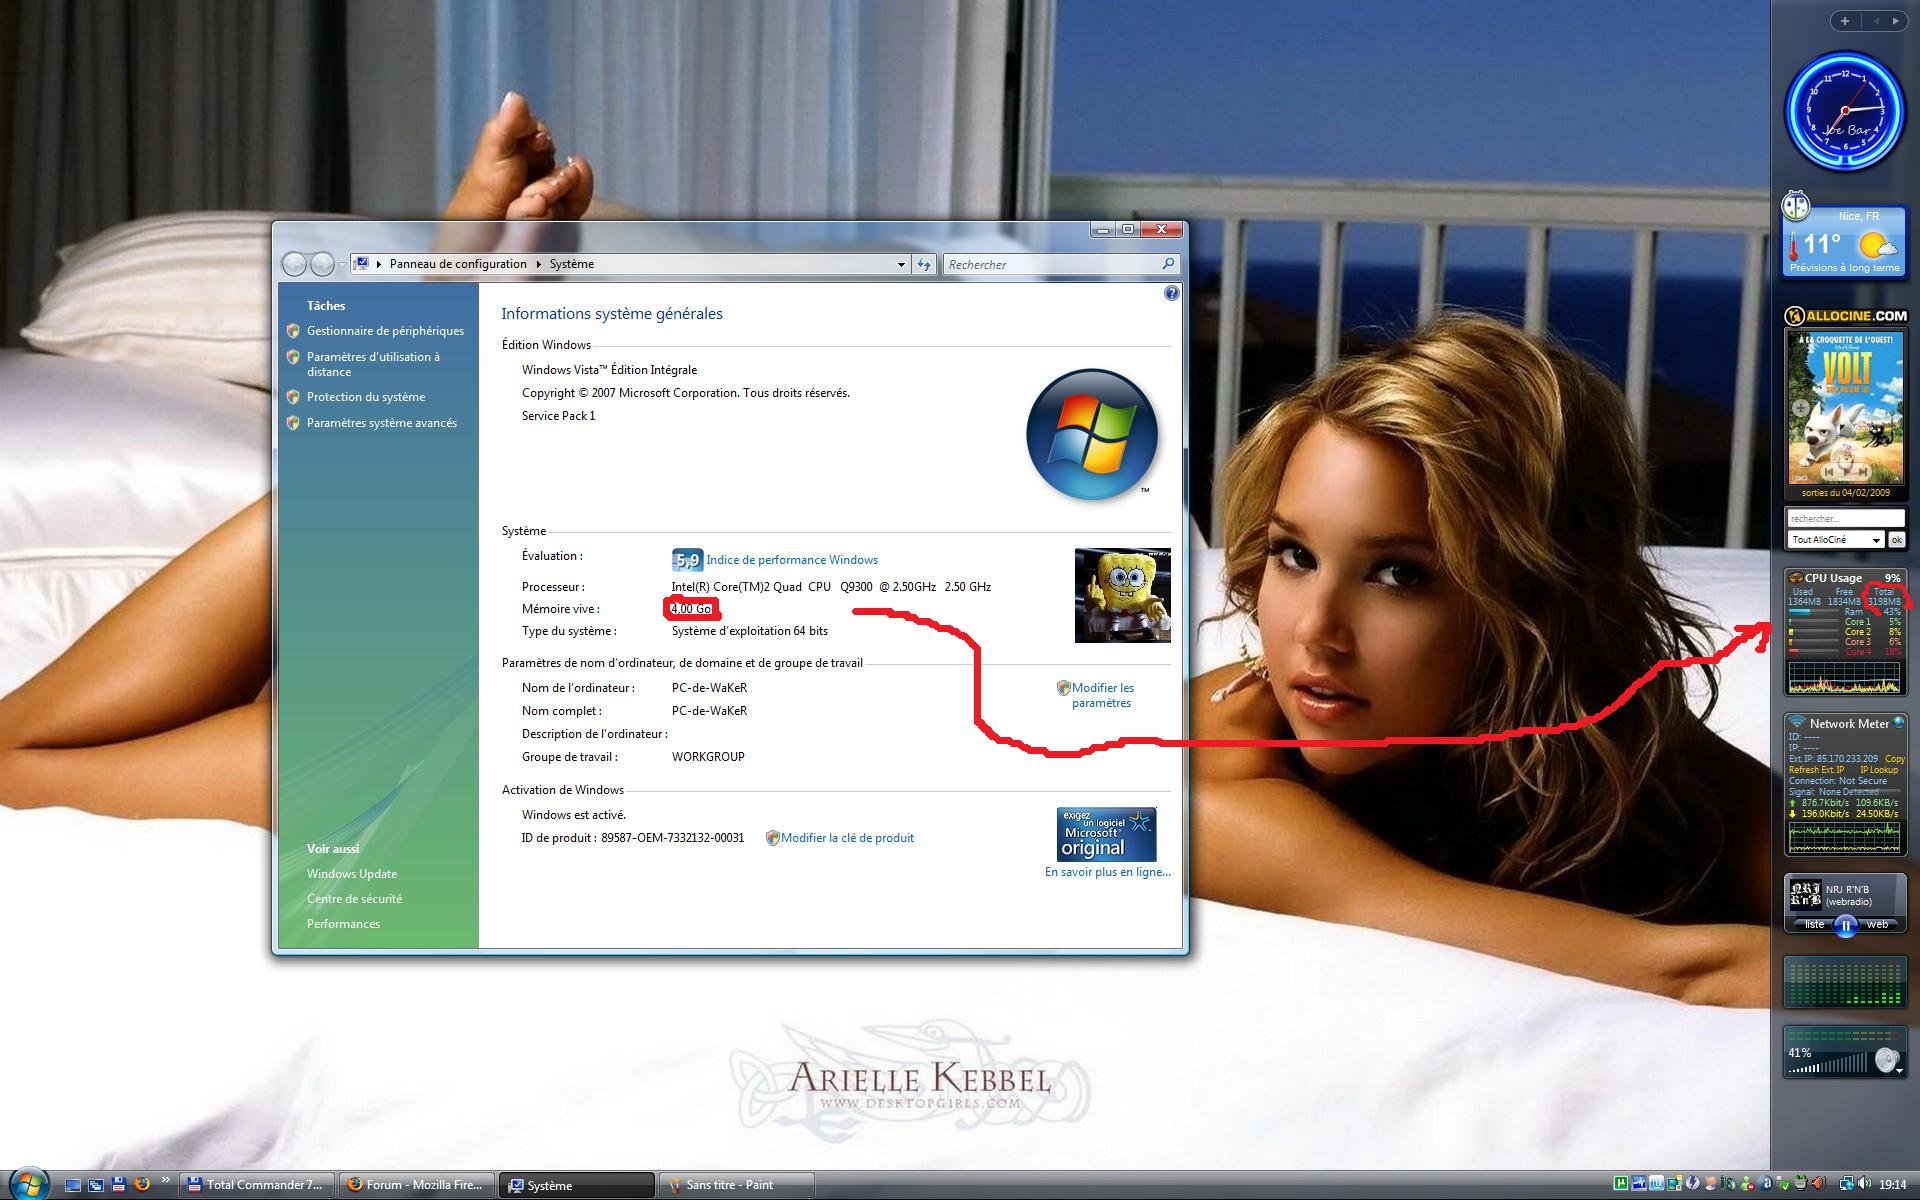
Task: Expand the address bar history dropdown
Action: [901, 264]
